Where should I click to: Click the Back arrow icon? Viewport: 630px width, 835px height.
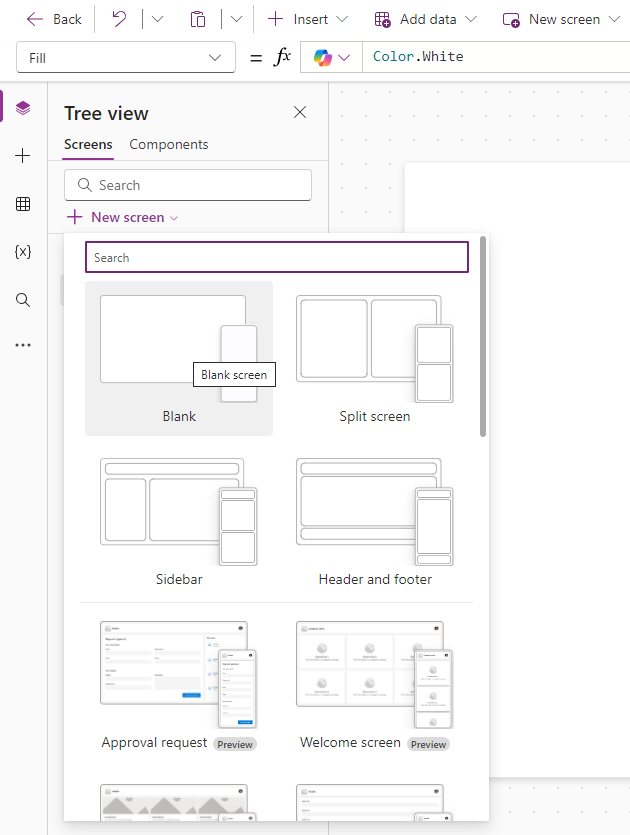(35, 20)
